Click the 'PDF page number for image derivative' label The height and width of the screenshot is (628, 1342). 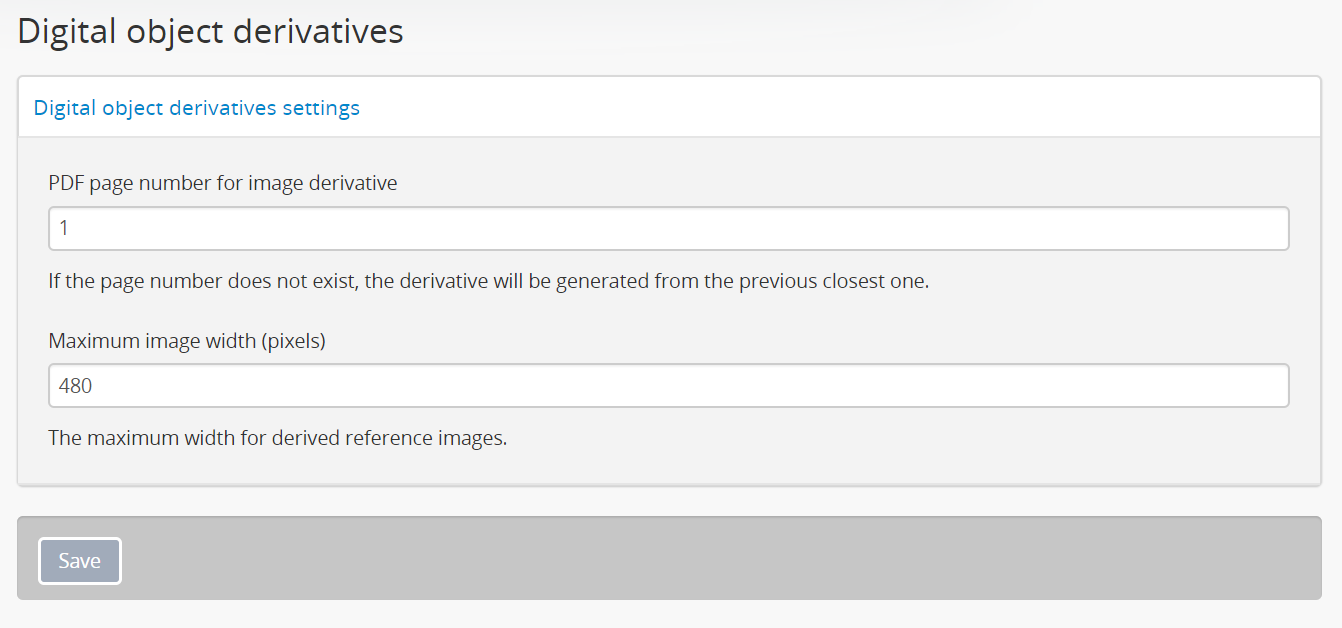pyautogui.click(x=223, y=183)
